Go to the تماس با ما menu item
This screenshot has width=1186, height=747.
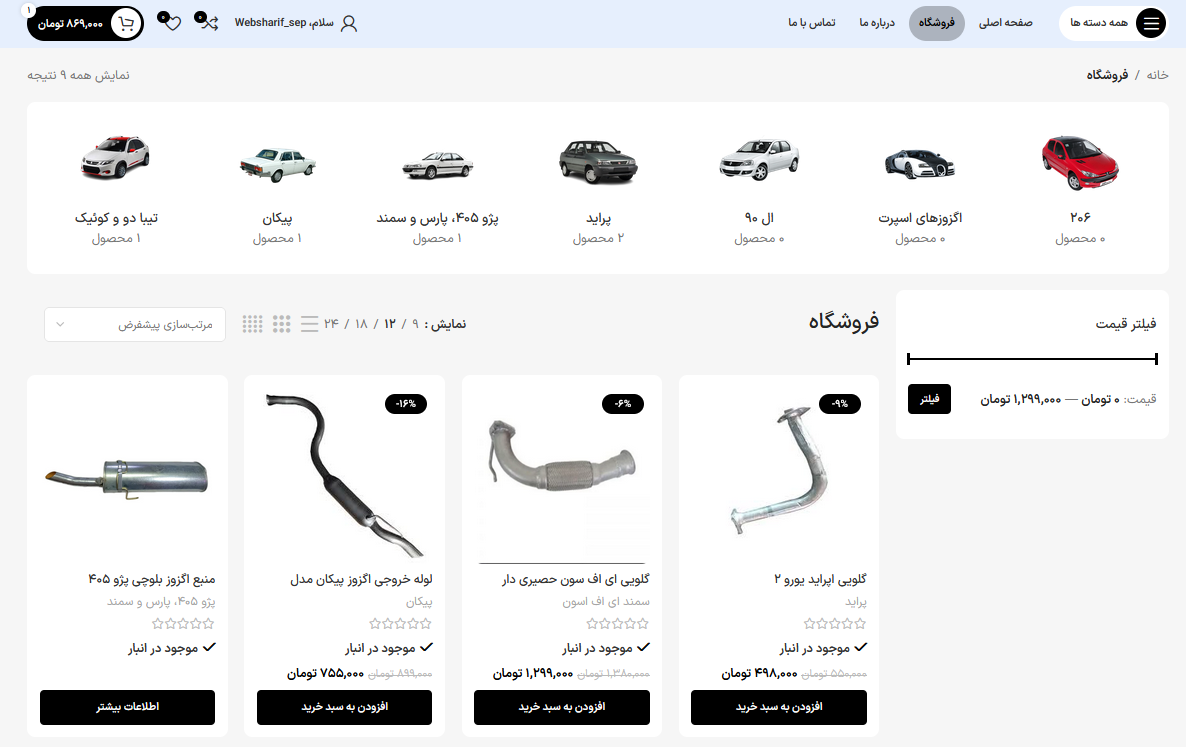[x=812, y=23]
